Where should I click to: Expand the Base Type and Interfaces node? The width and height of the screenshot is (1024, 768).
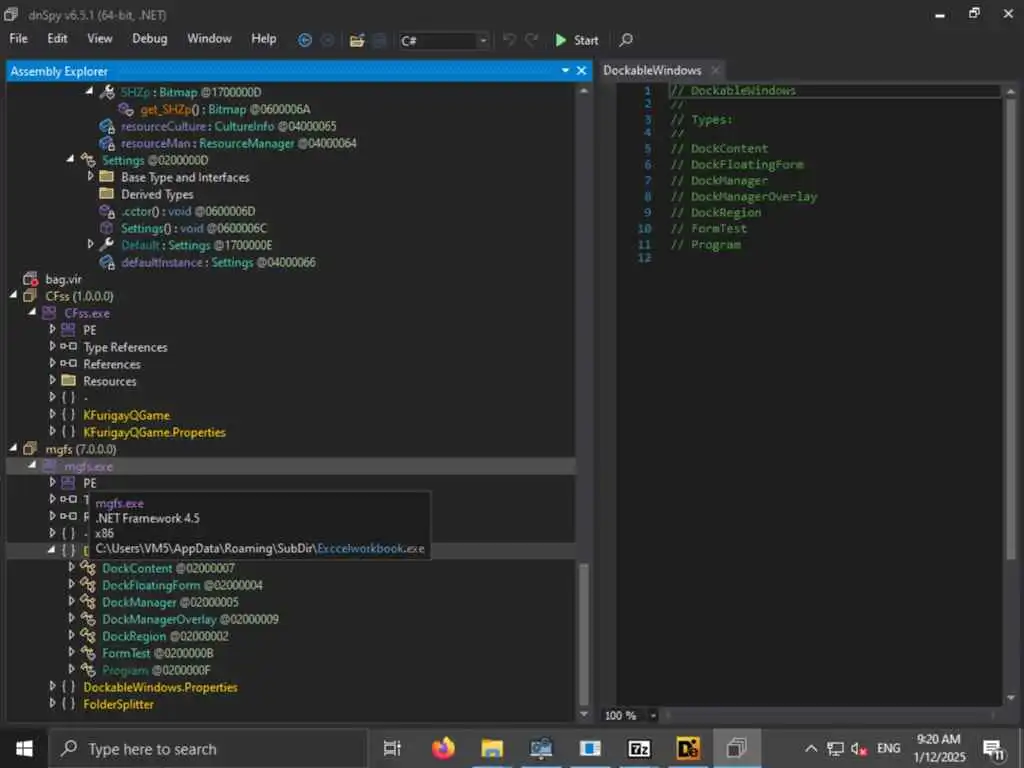(x=90, y=176)
